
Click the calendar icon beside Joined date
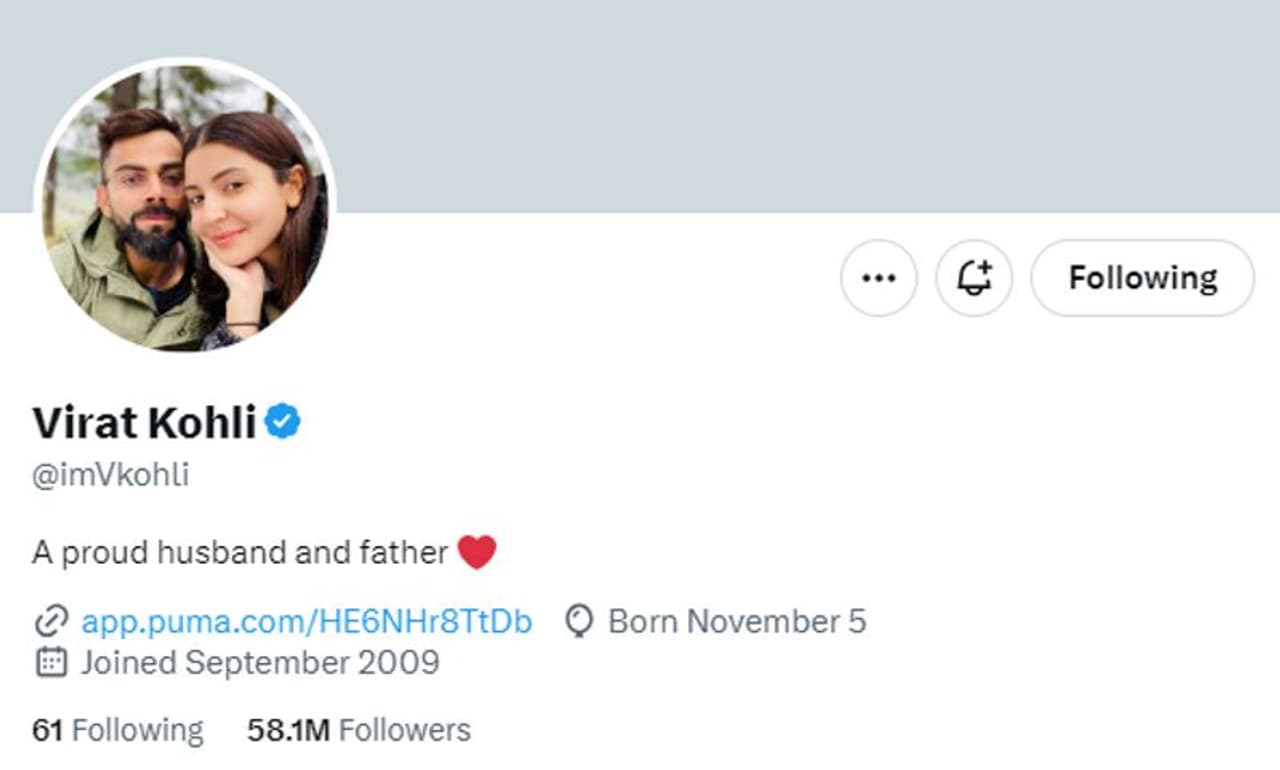click(x=50, y=662)
